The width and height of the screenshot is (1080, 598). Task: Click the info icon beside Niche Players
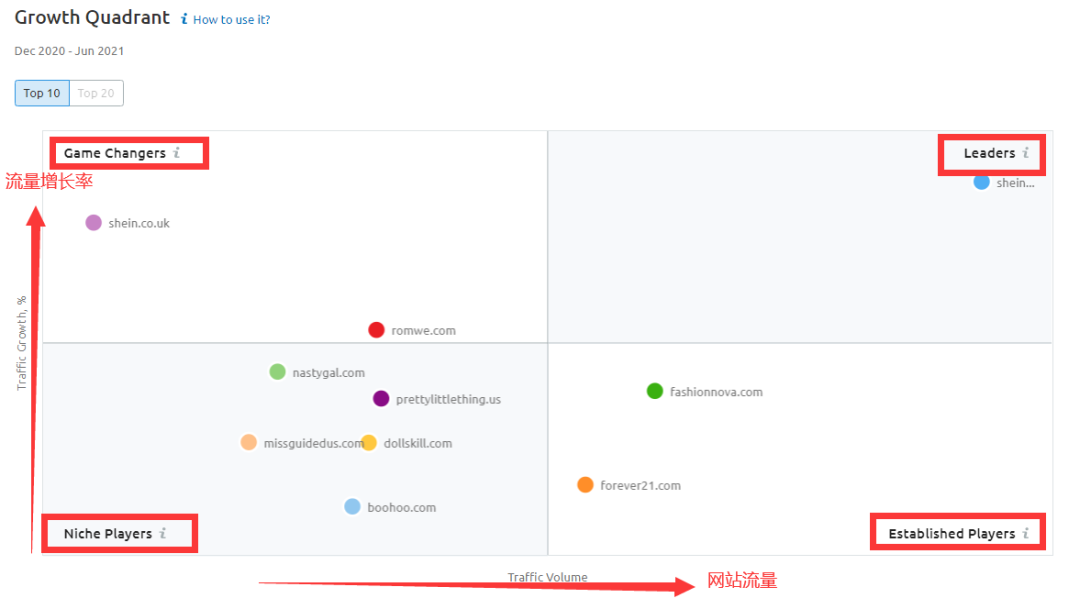[x=163, y=533]
